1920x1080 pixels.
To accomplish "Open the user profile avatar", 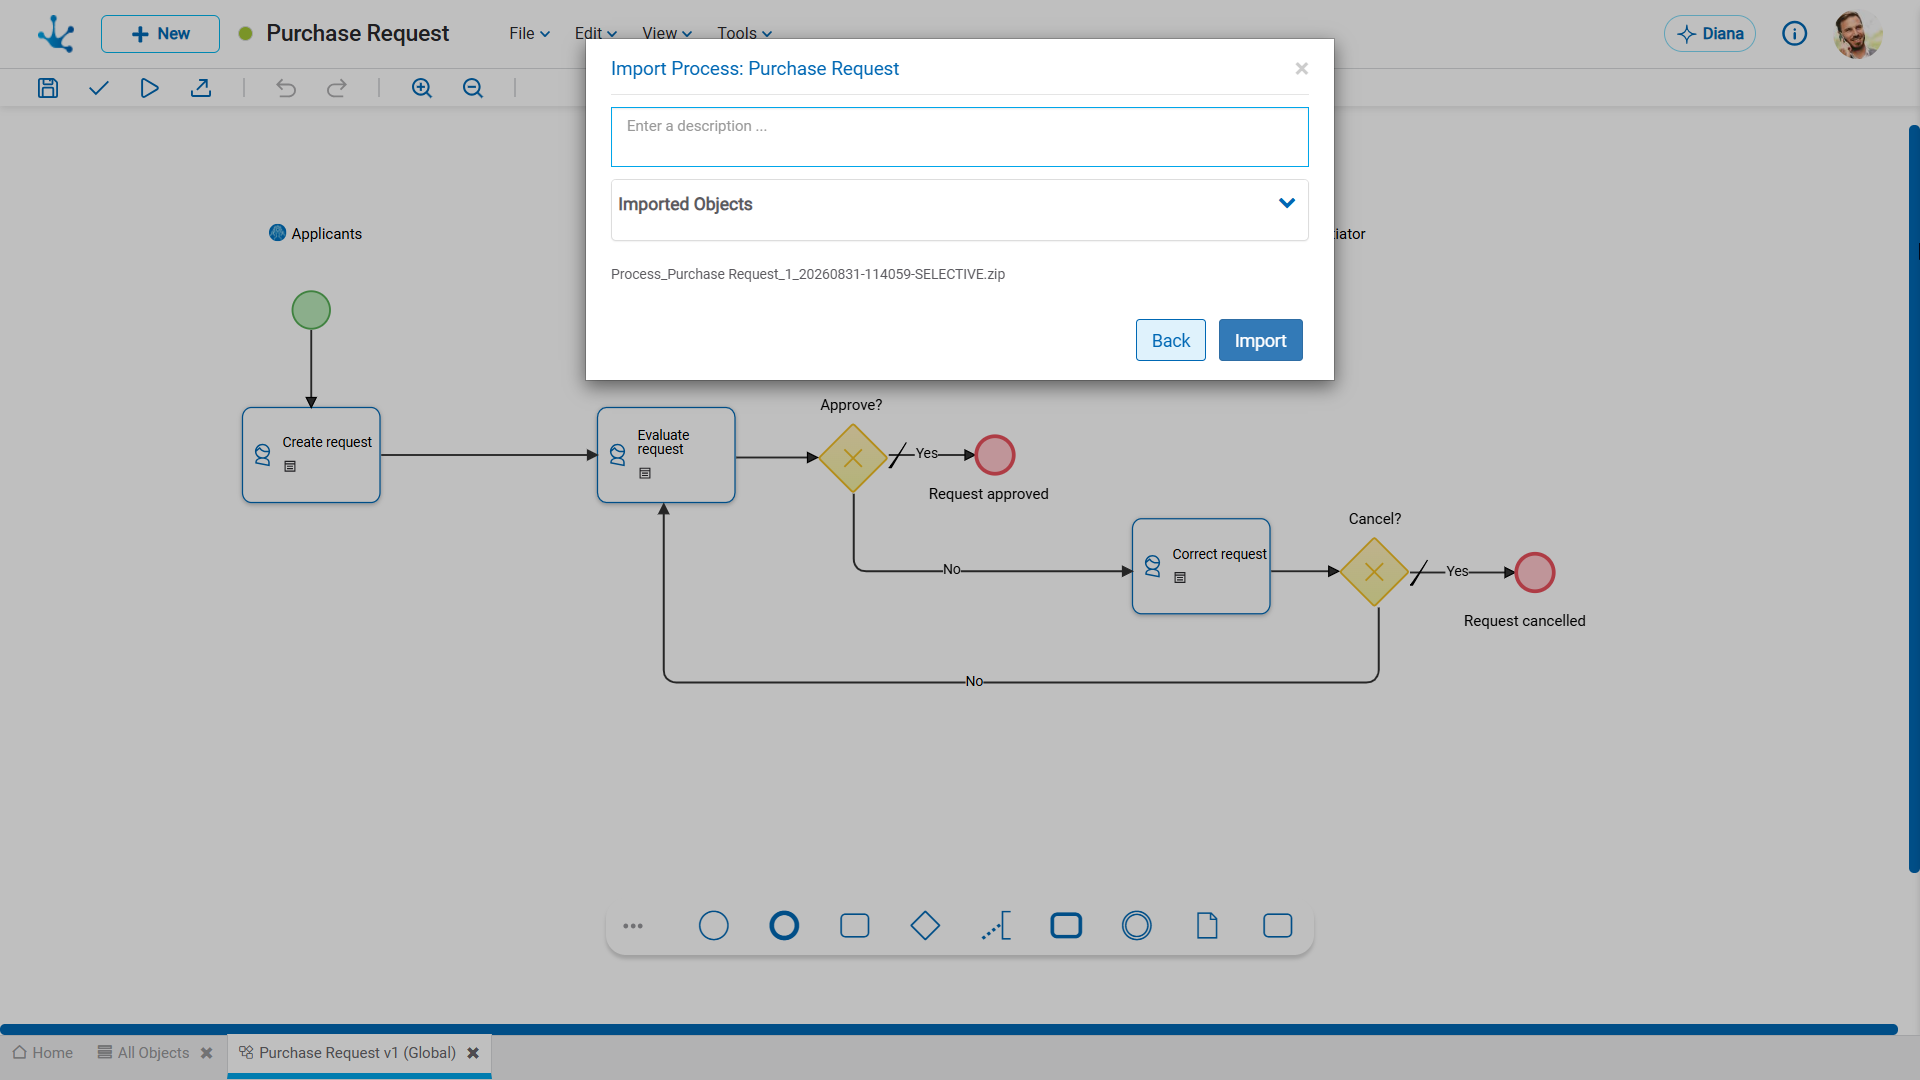I will click(x=1858, y=34).
